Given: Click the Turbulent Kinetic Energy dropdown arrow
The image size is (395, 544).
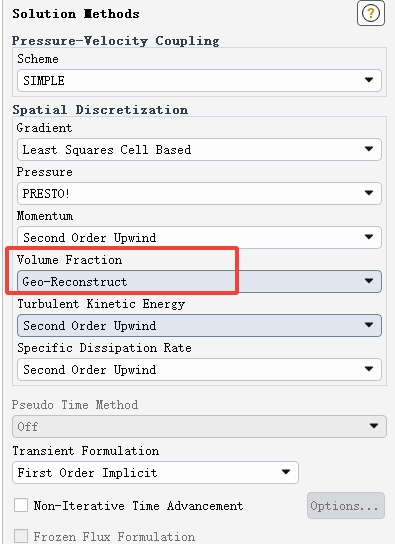Looking at the screenshot, I should pos(369,325).
